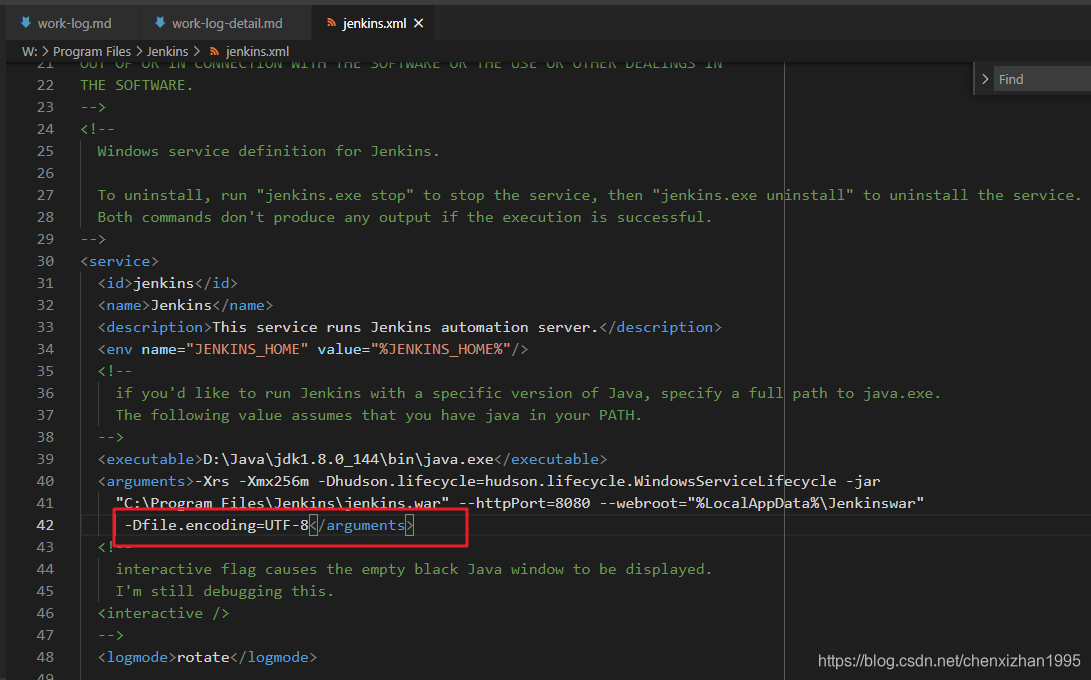Click the -Xmx256m argument
The width and height of the screenshot is (1091, 680).
point(273,481)
